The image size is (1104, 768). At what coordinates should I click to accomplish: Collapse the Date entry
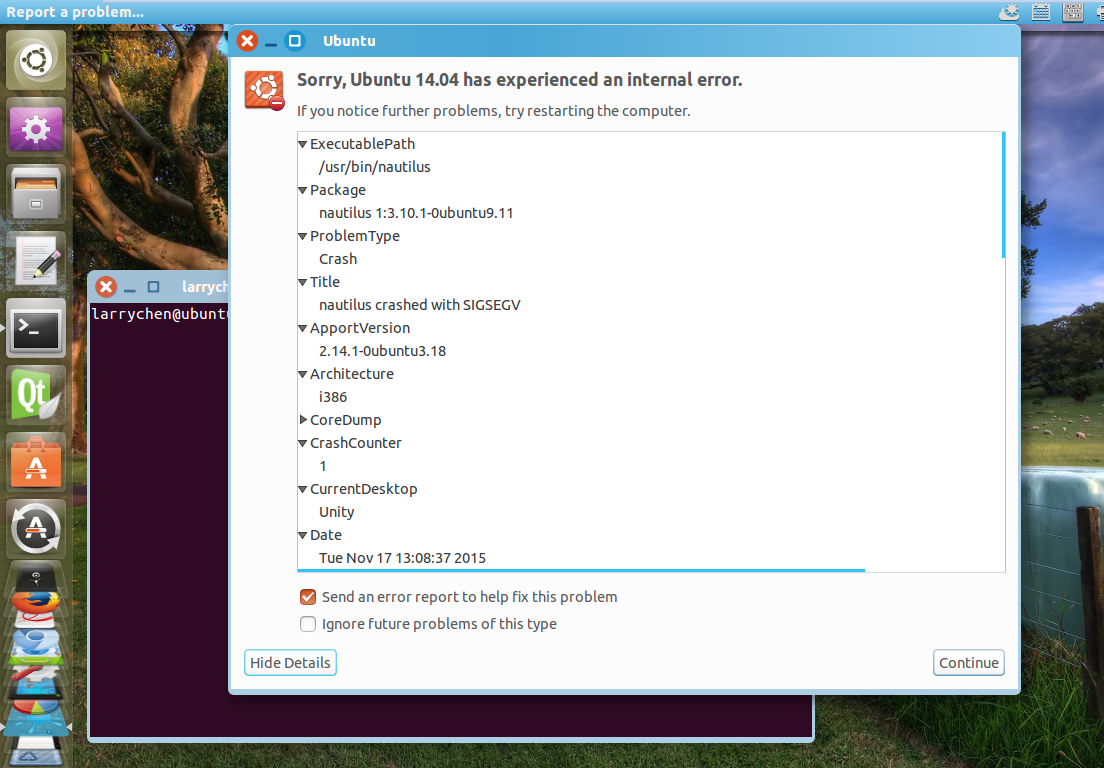pyautogui.click(x=303, y=535)
